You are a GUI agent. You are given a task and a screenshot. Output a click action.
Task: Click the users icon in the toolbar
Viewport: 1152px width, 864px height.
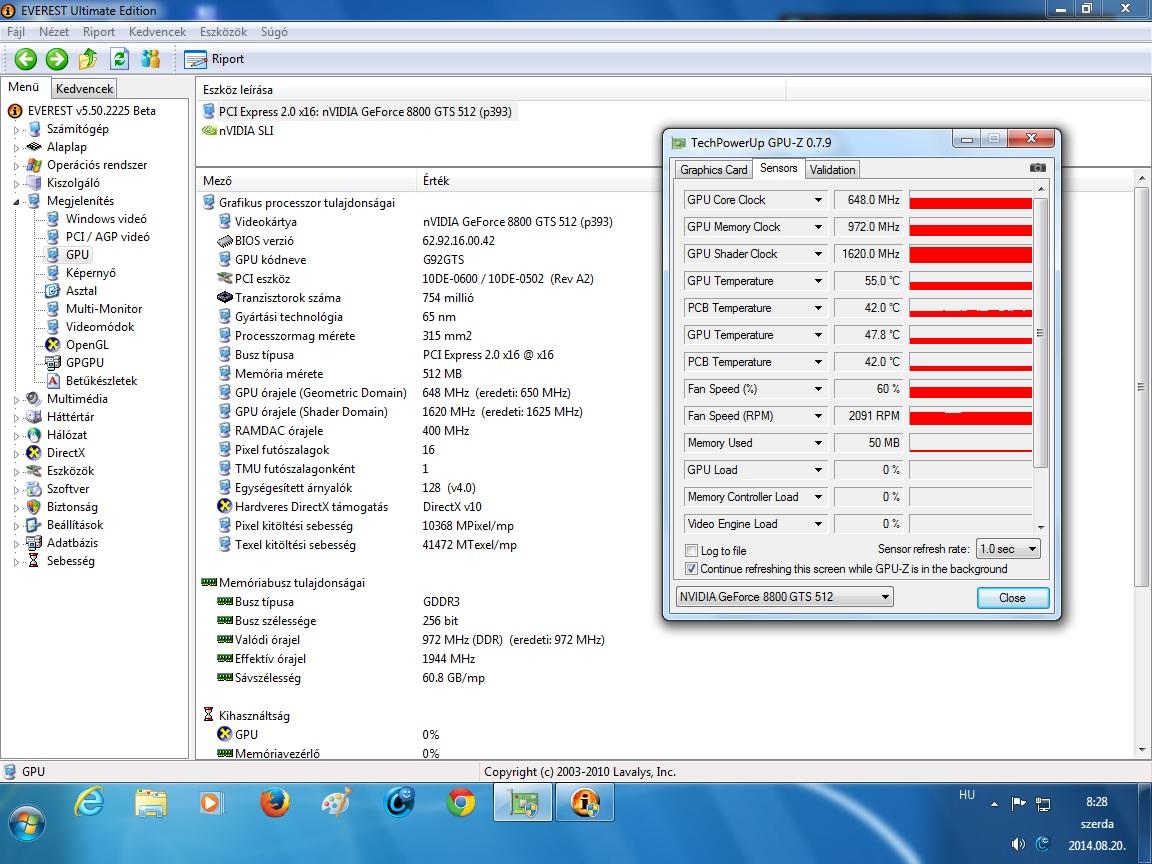pos(151,59)
